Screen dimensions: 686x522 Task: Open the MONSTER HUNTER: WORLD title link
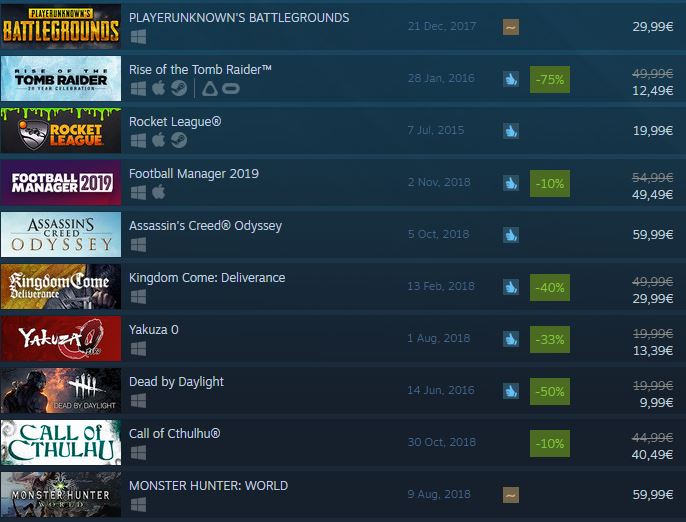click(208, 486)
